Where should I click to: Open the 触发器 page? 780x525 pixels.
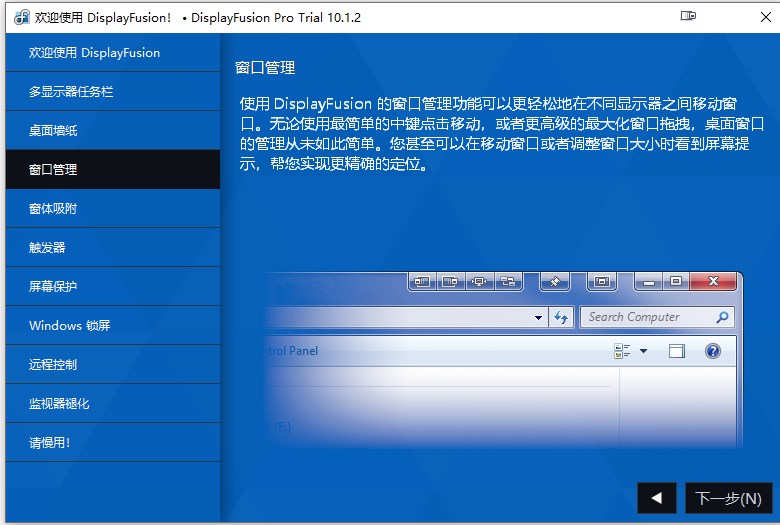(113, 247)
